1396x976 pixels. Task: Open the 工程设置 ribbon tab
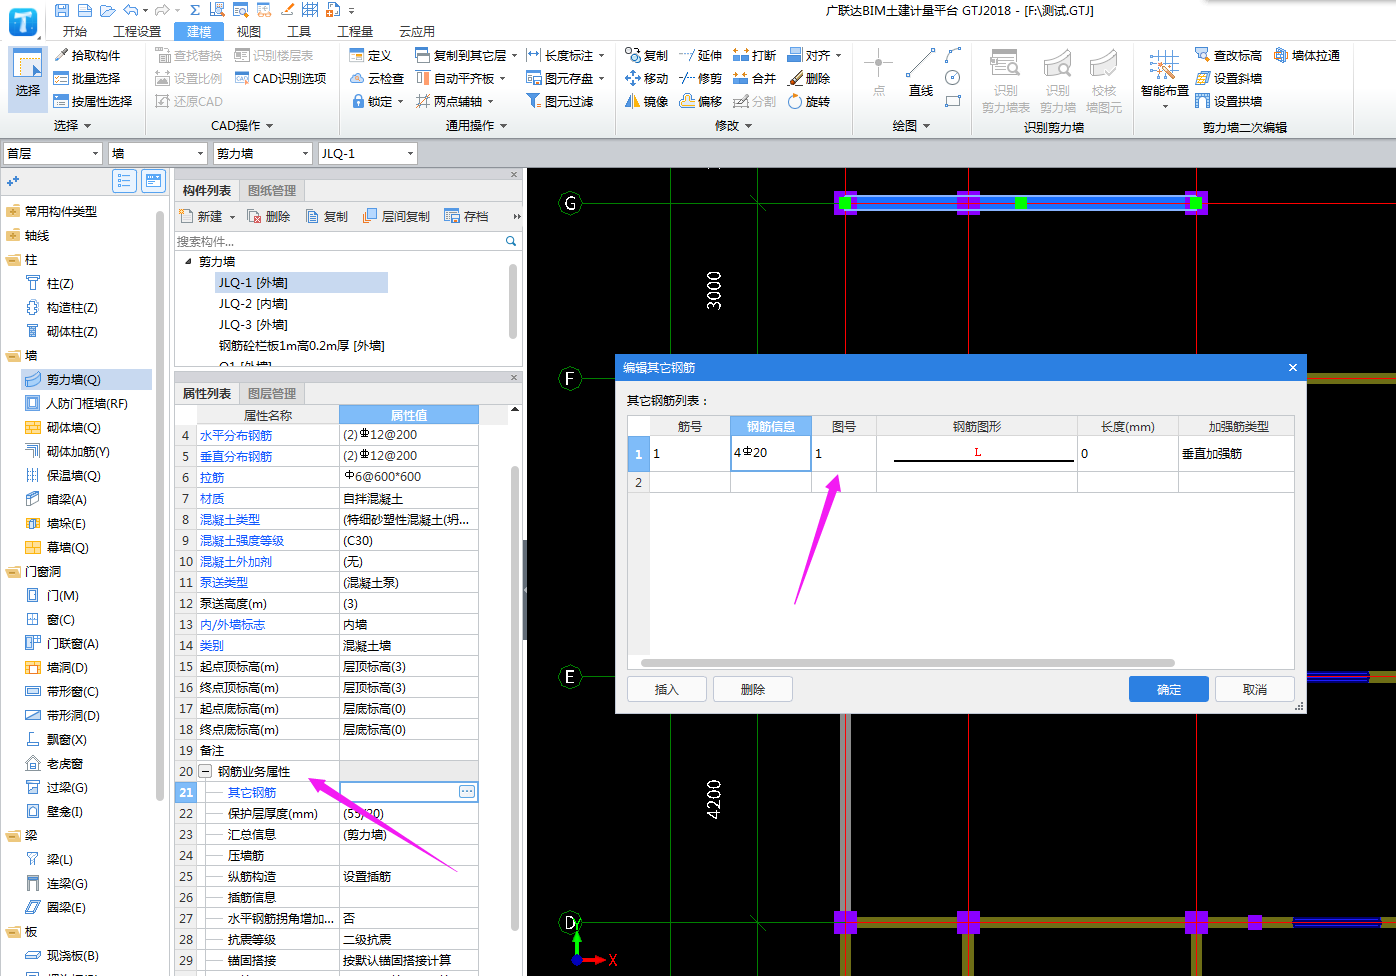tap(137, 31)
